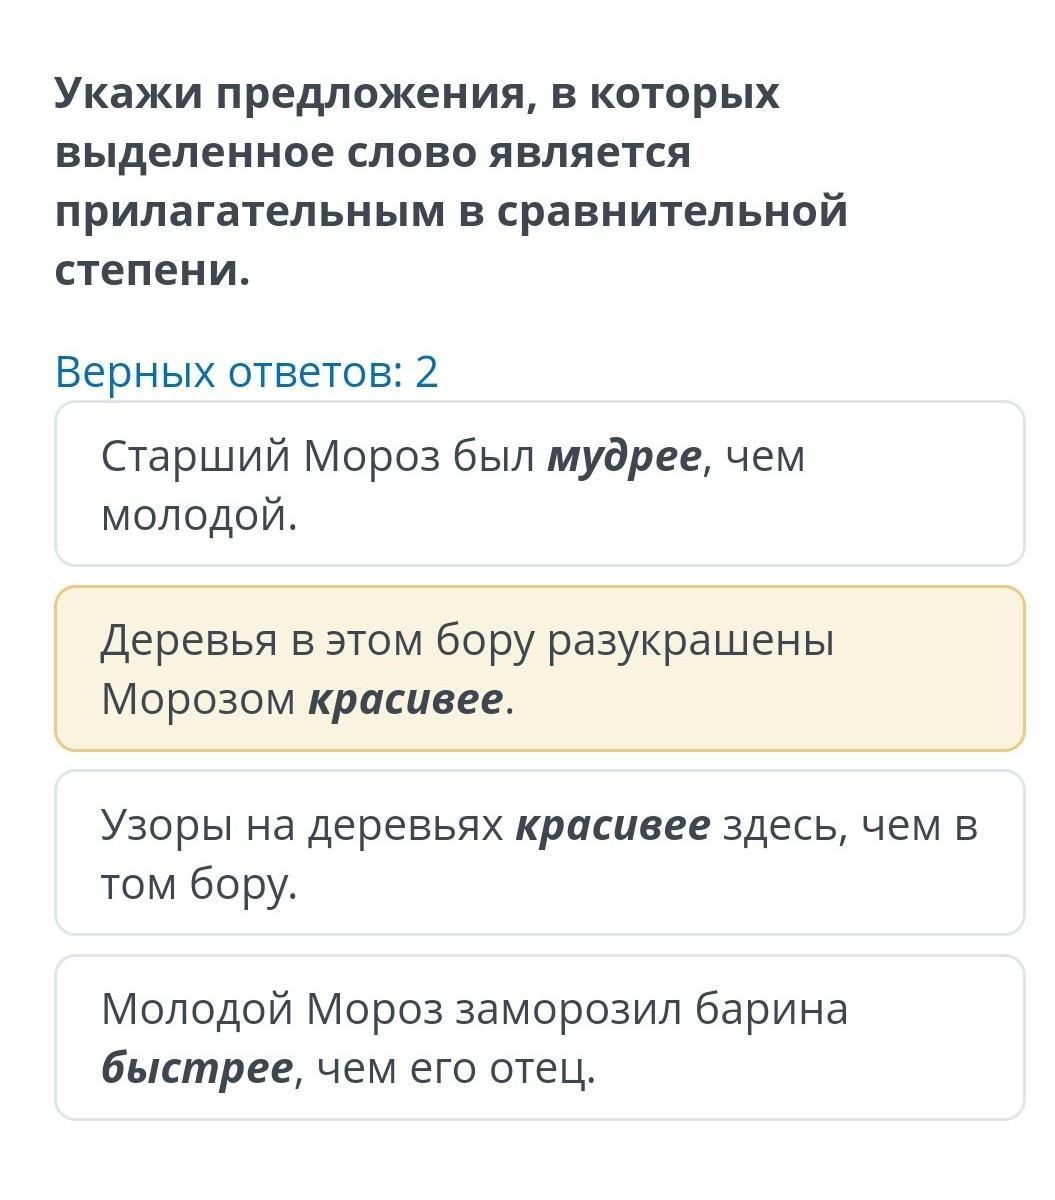This screenshot has height=1200, width=1055.
Task: Click the bold word 'мудрее'
Action: (624, 457)
